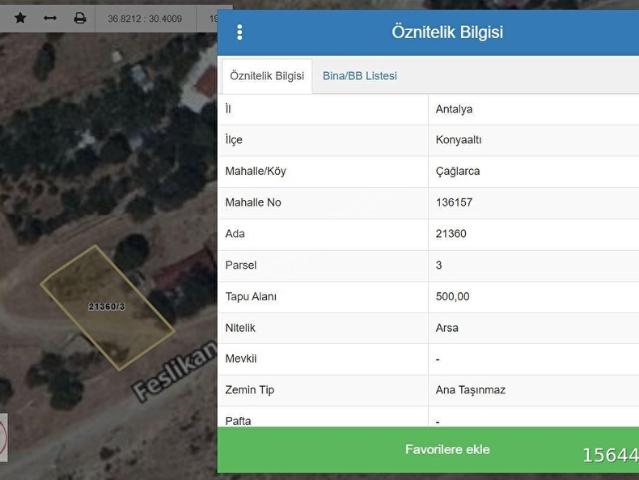Switch to the Bina/BB Listesi tab
639x480 pixels.
[x=360, y=76]
